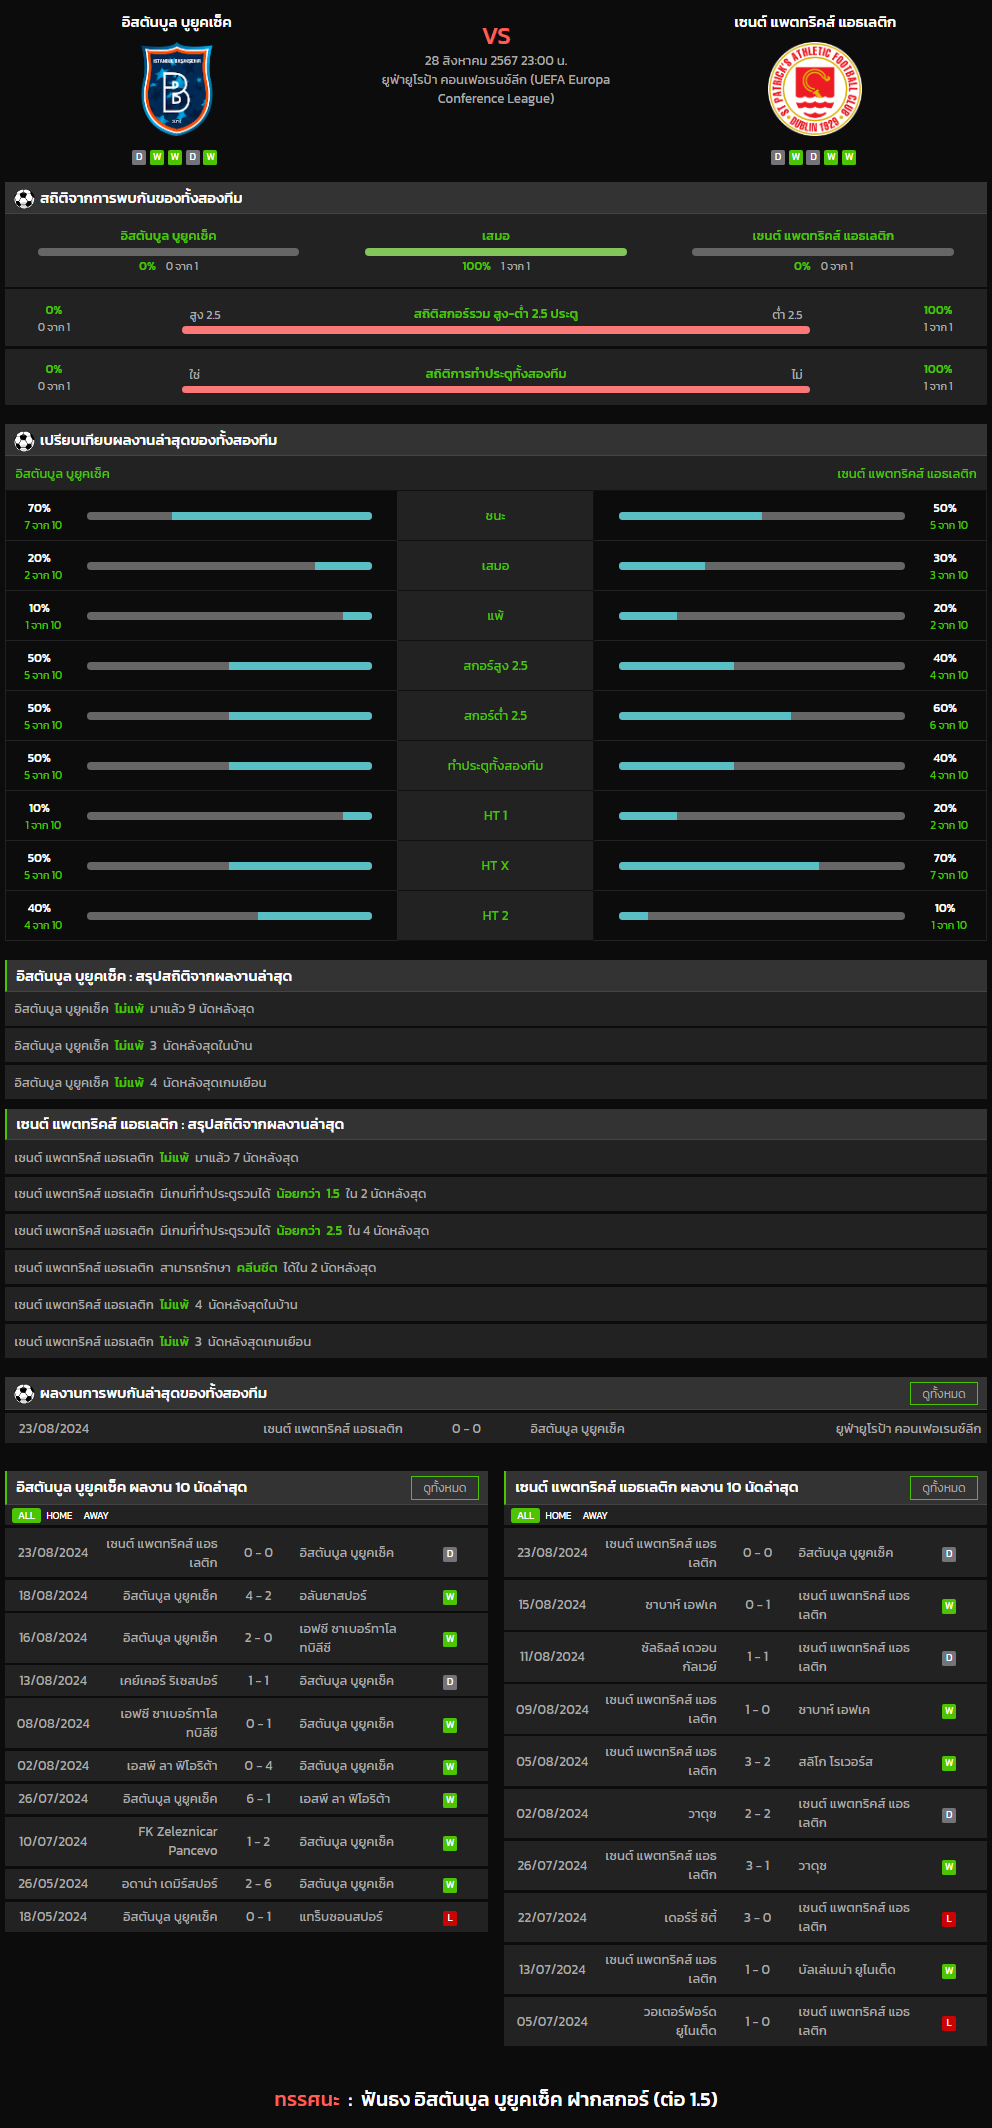
Task: Open ดูทั้งหมด for the head-to-head results section
Action: [944, 1394]
